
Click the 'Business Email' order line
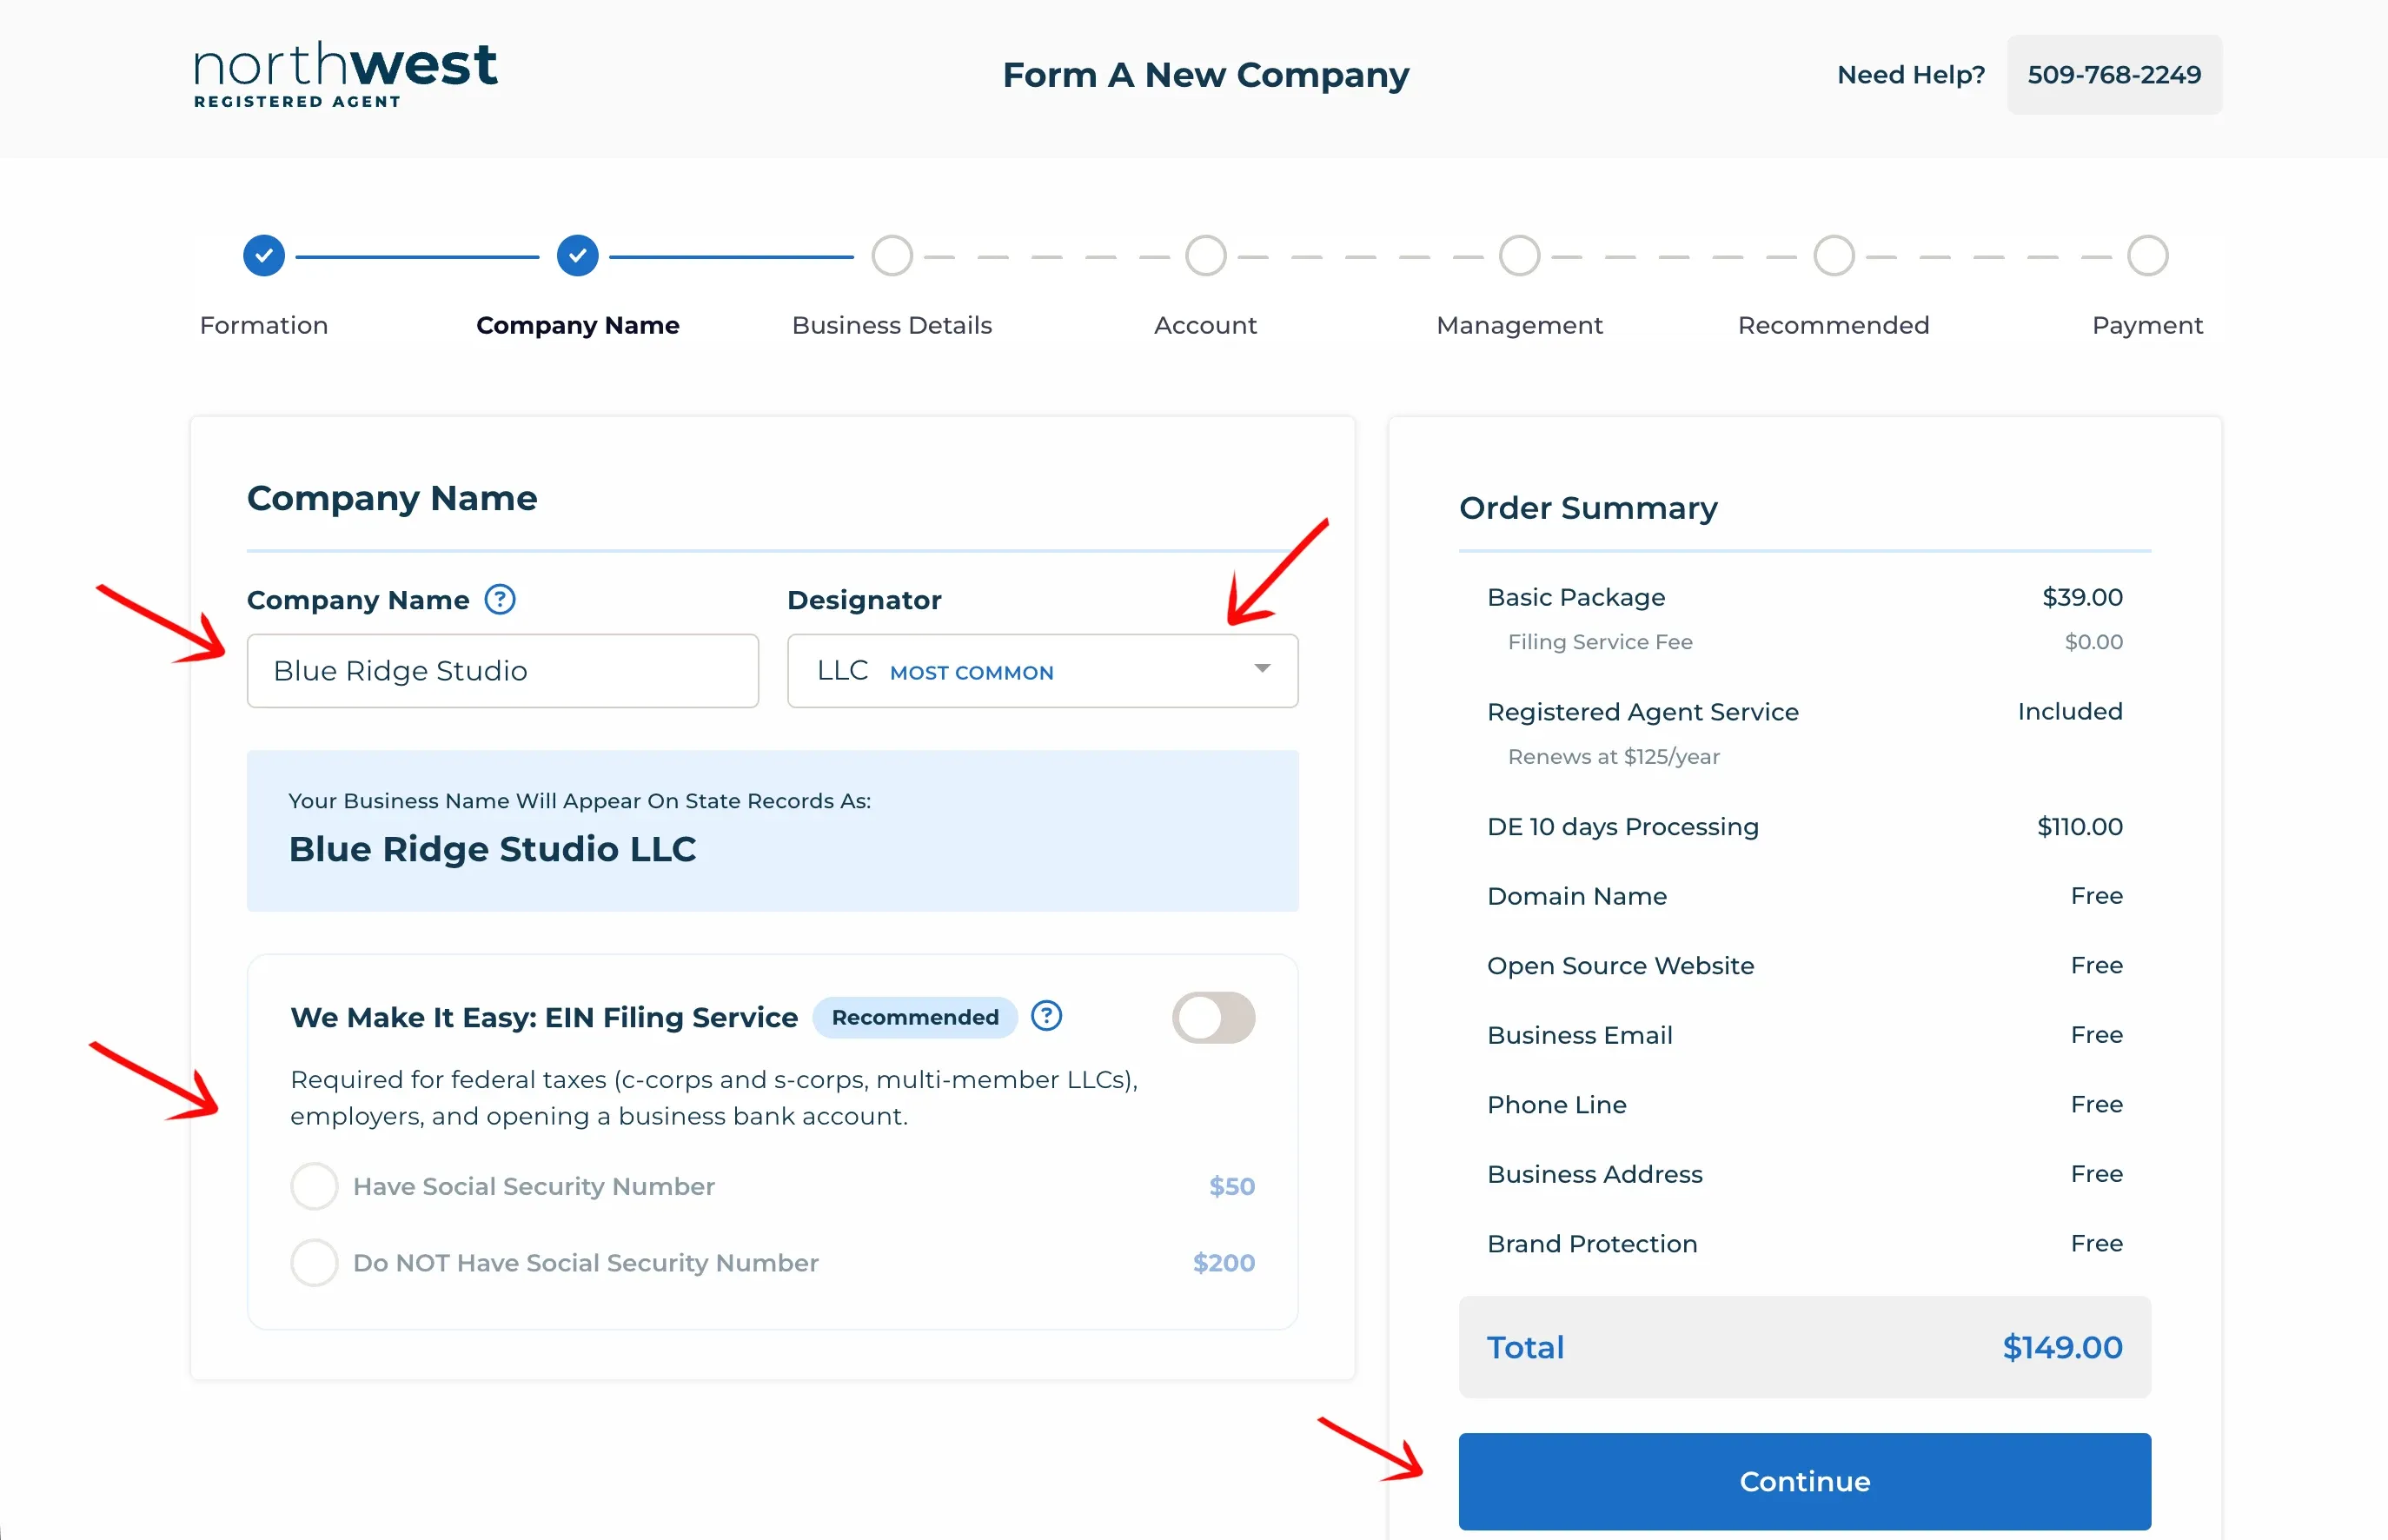[1580, 1035]
